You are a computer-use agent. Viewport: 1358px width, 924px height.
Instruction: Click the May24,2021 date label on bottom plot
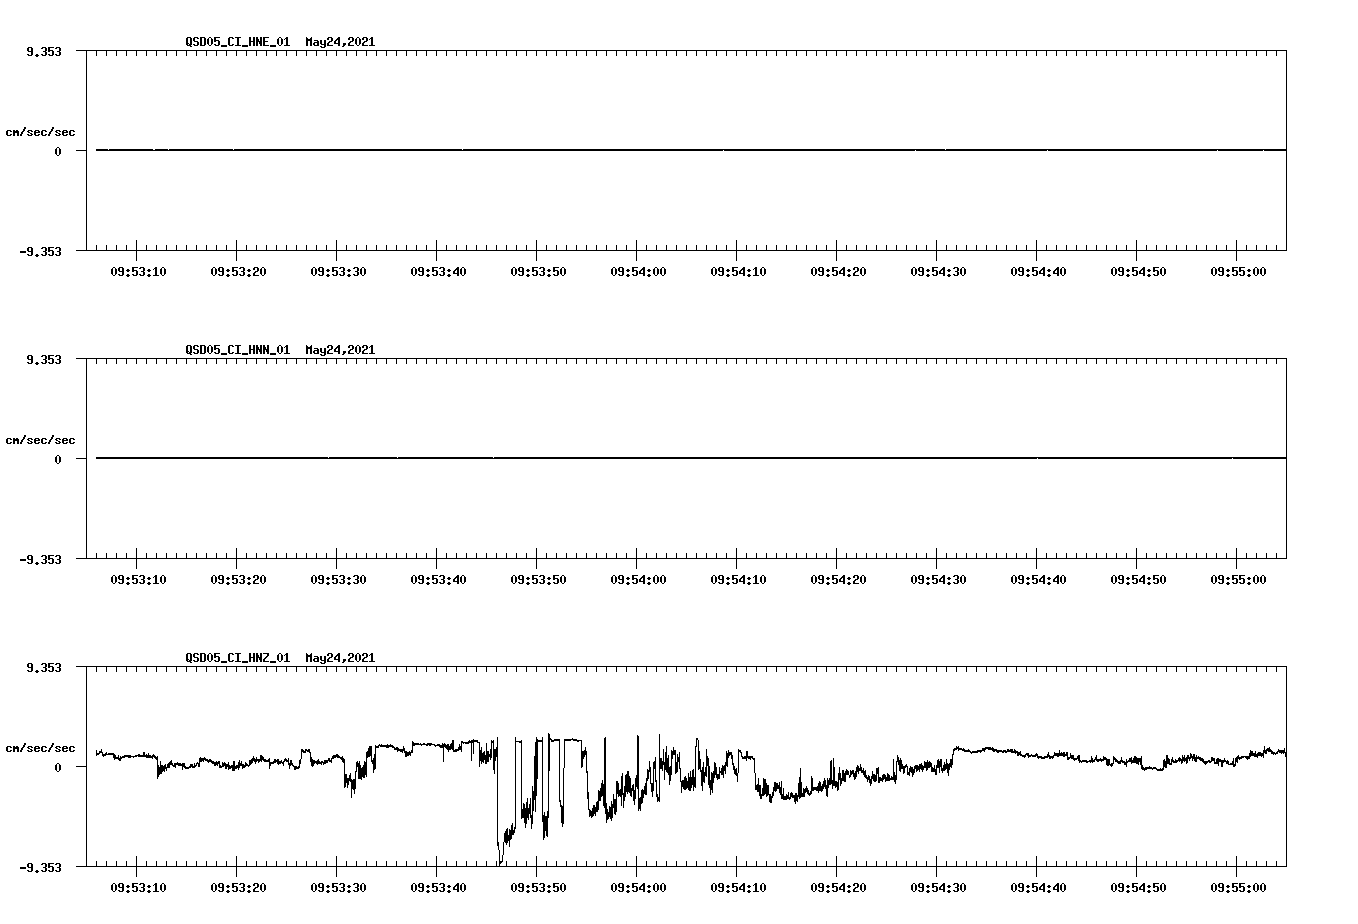(338, 658)
